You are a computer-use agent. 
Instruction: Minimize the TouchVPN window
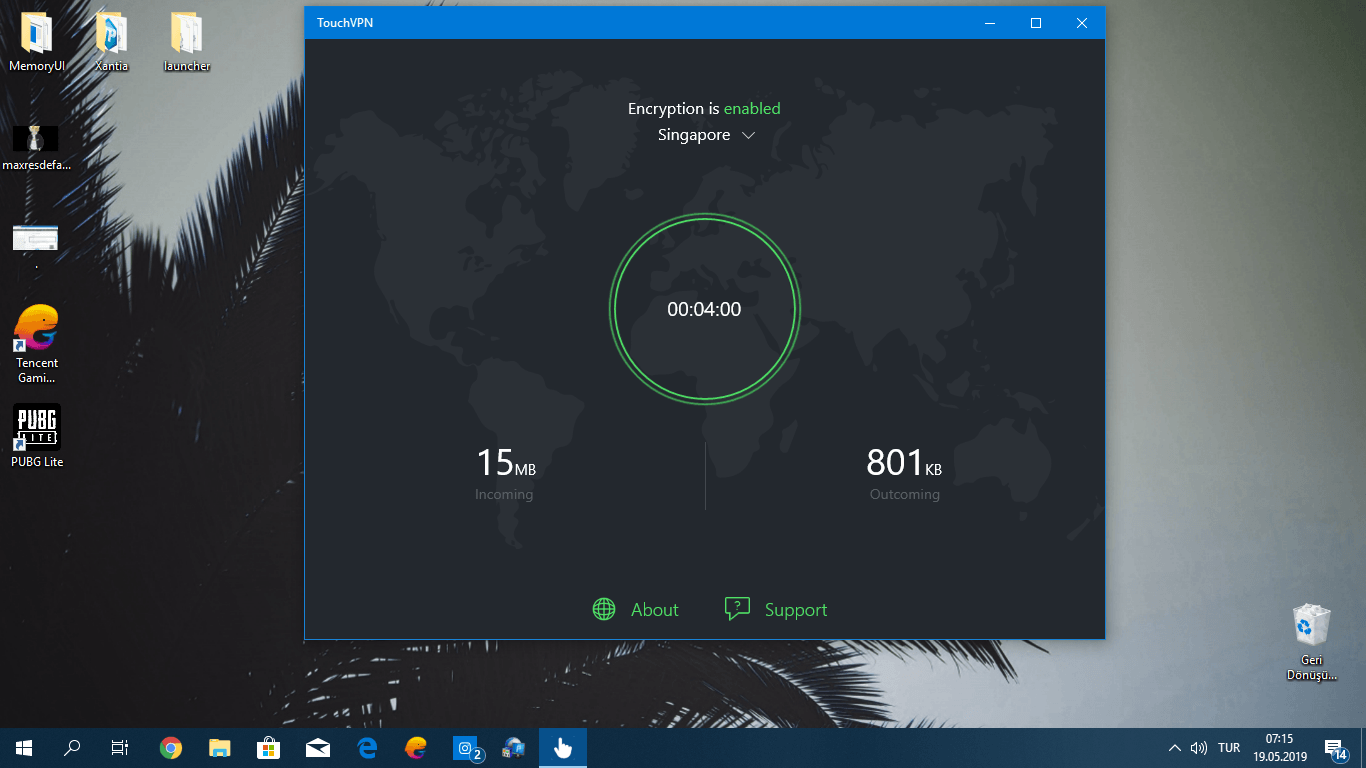click(990, 23)
